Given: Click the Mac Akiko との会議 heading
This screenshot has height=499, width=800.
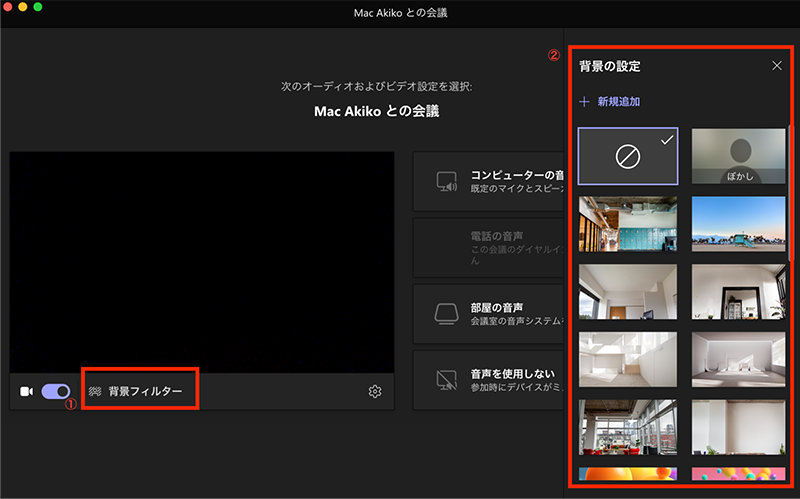Looking at the screenshot, I should pos(377,111).
